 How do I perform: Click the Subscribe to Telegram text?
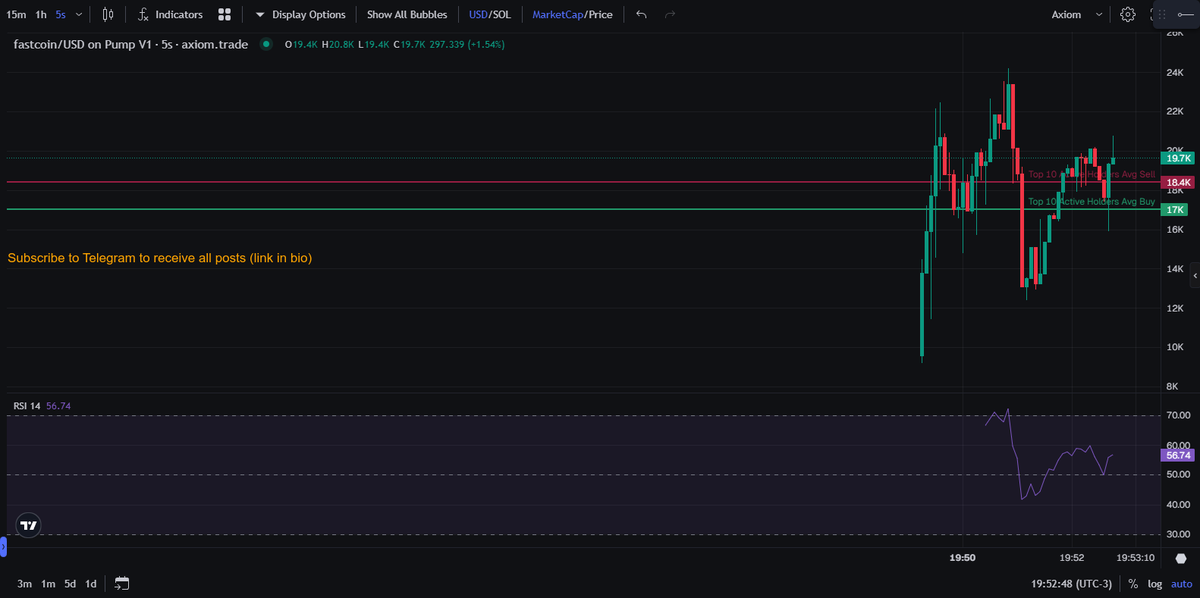click(x=160, y=258)
